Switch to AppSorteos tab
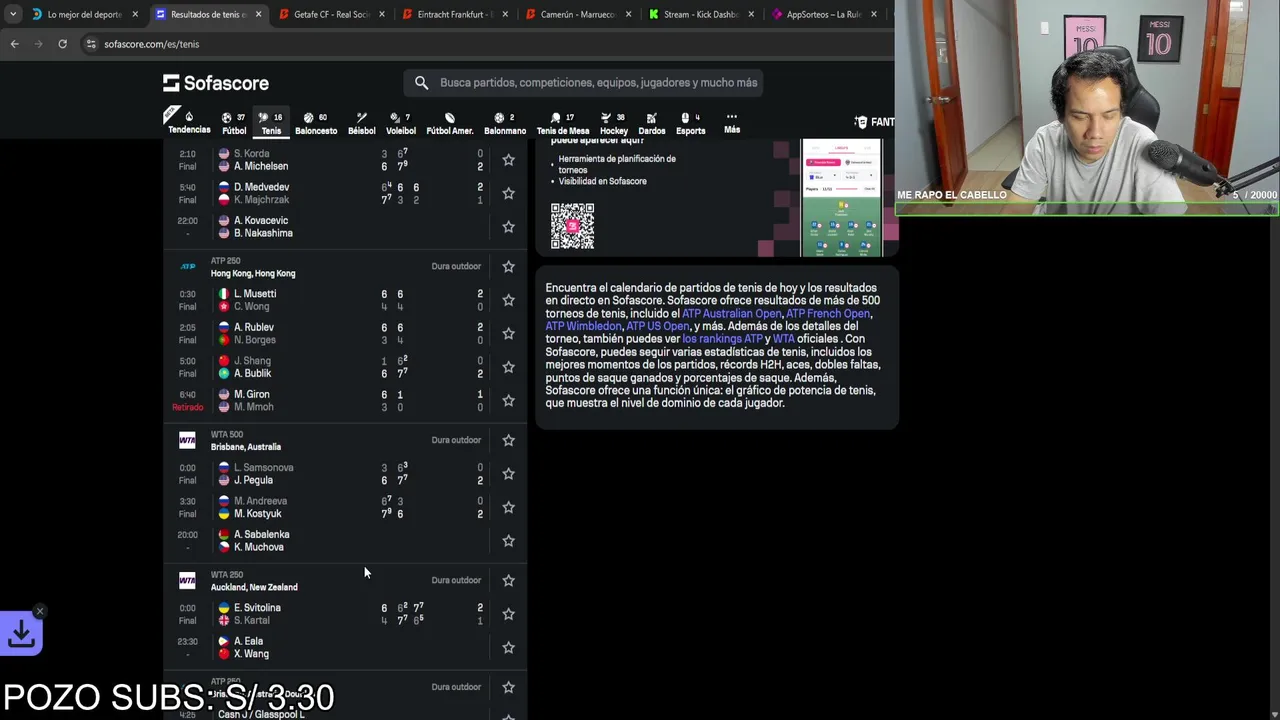This screenshot has width=1280, height=720. pos(823,14)
